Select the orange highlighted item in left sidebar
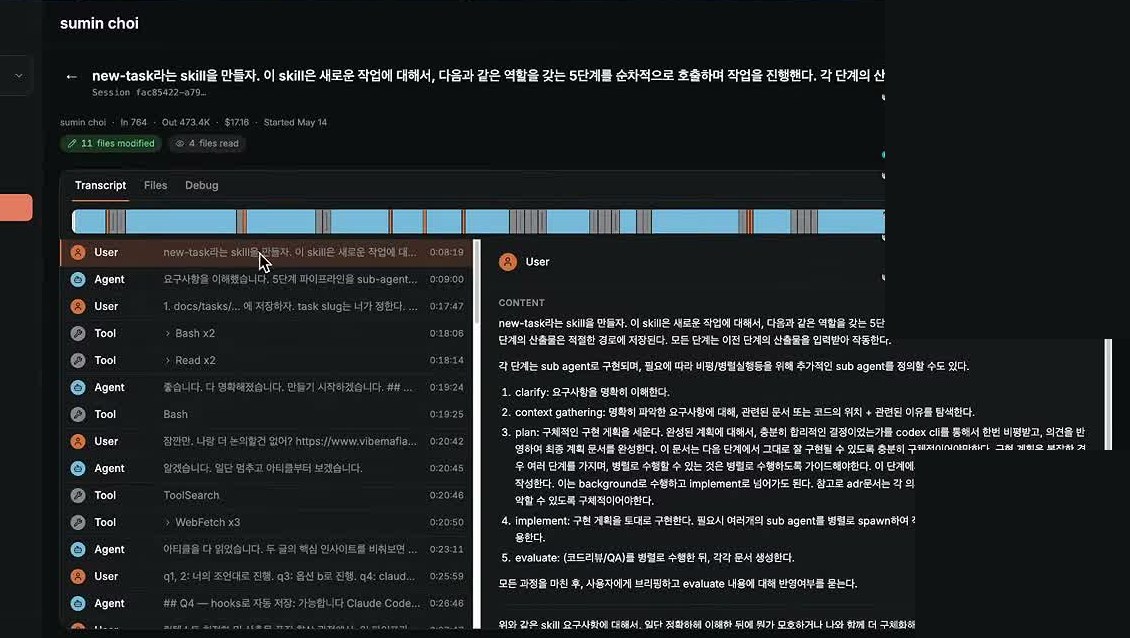The height and width of the screenshot is (638, 1130). pyautogui.click(x=16, y=208)
